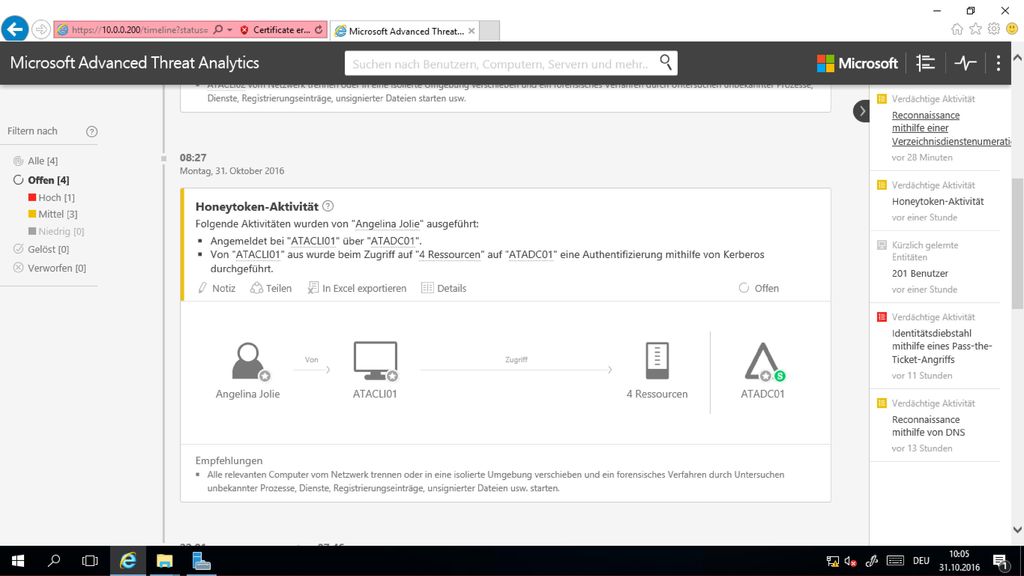Filter by Mittel [3] severity

(x=53, y=214)
